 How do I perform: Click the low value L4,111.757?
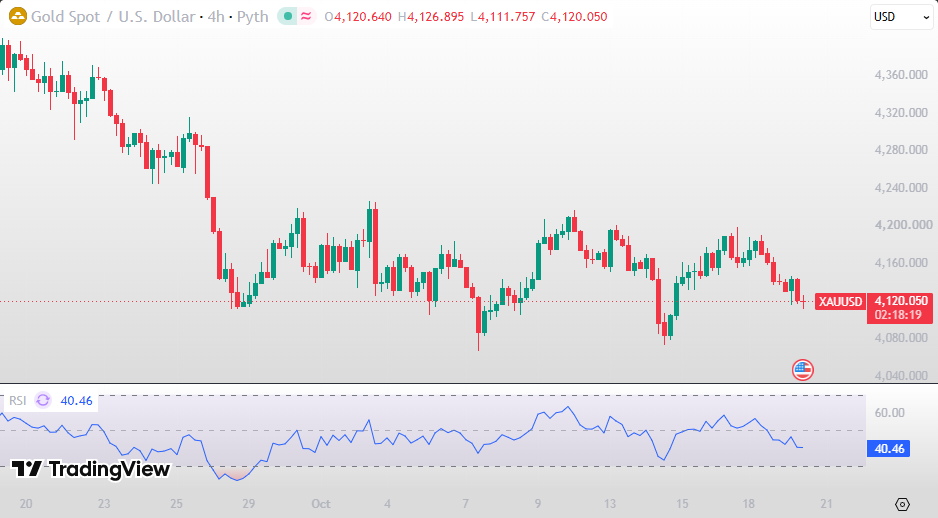[502, 17]
